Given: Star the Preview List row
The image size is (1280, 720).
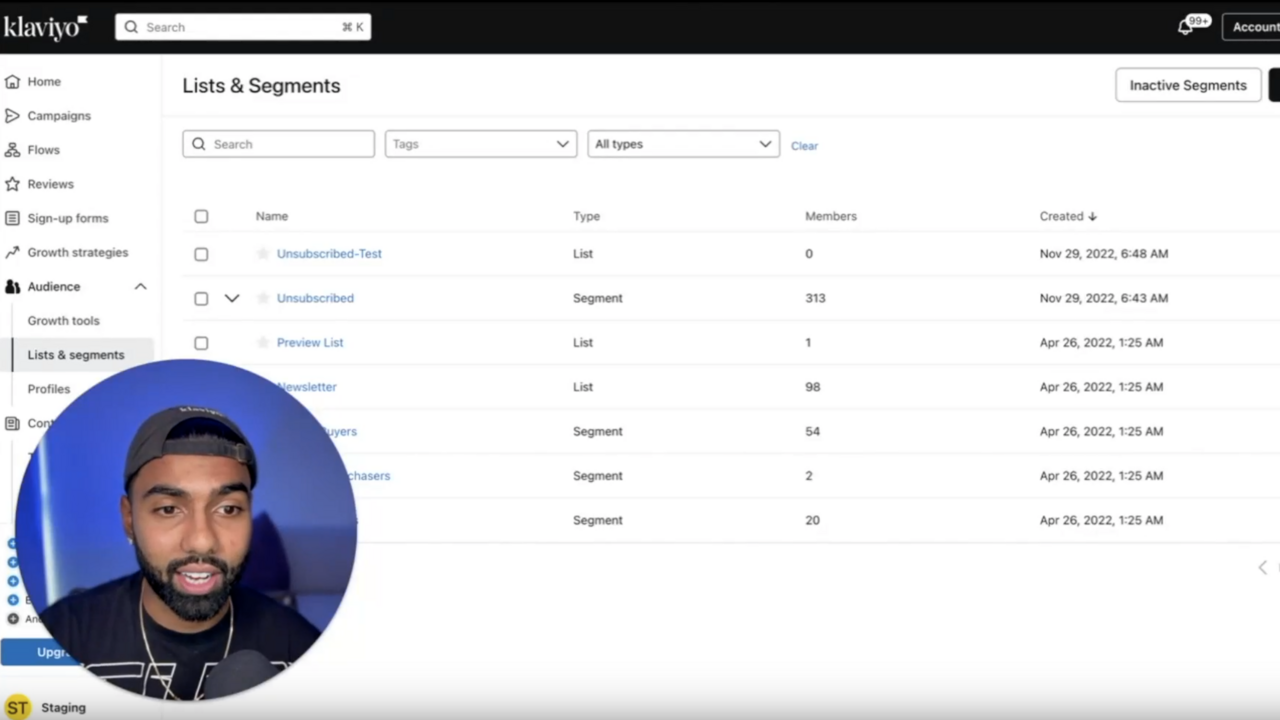Looking at the screenshot, I should 263,342.
